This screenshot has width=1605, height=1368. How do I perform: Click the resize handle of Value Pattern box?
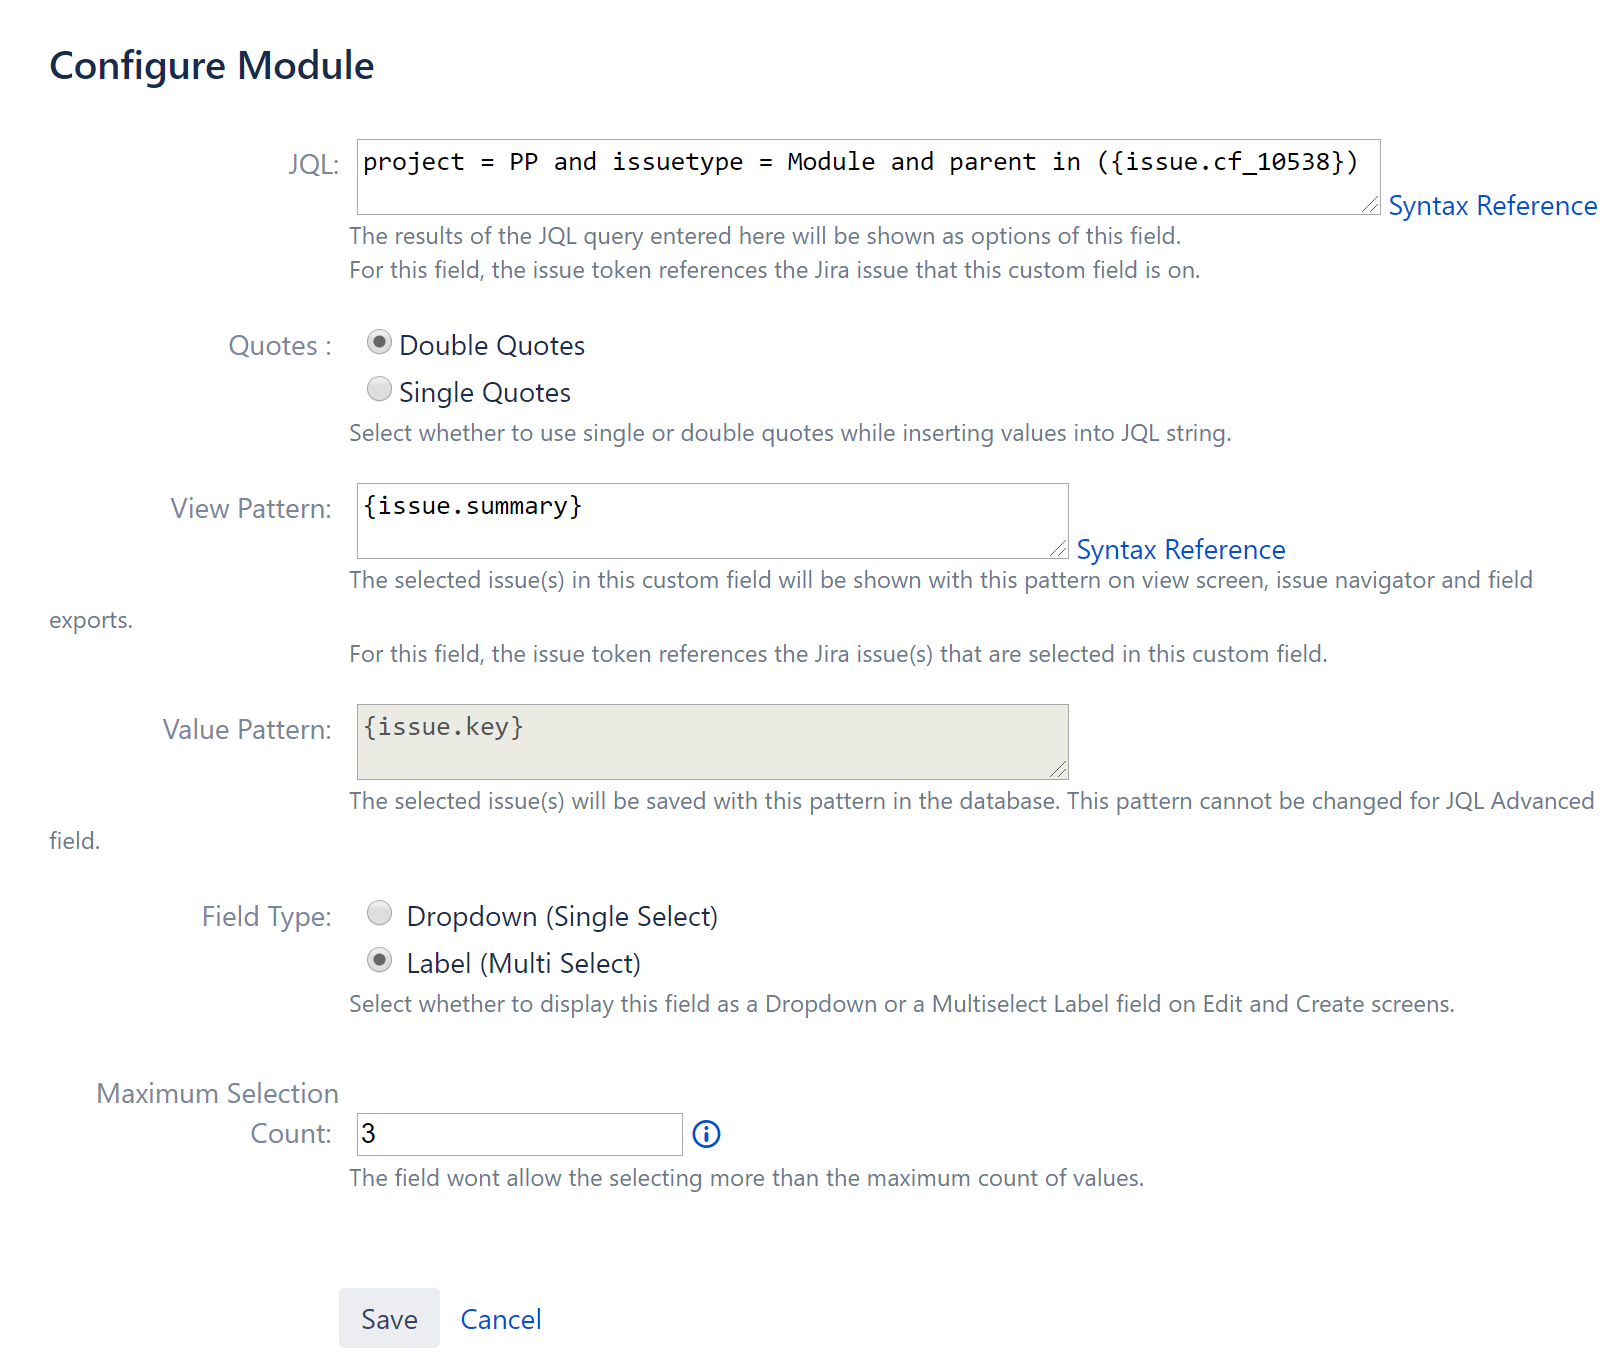pyautogui.click(x=1059, y=770)
